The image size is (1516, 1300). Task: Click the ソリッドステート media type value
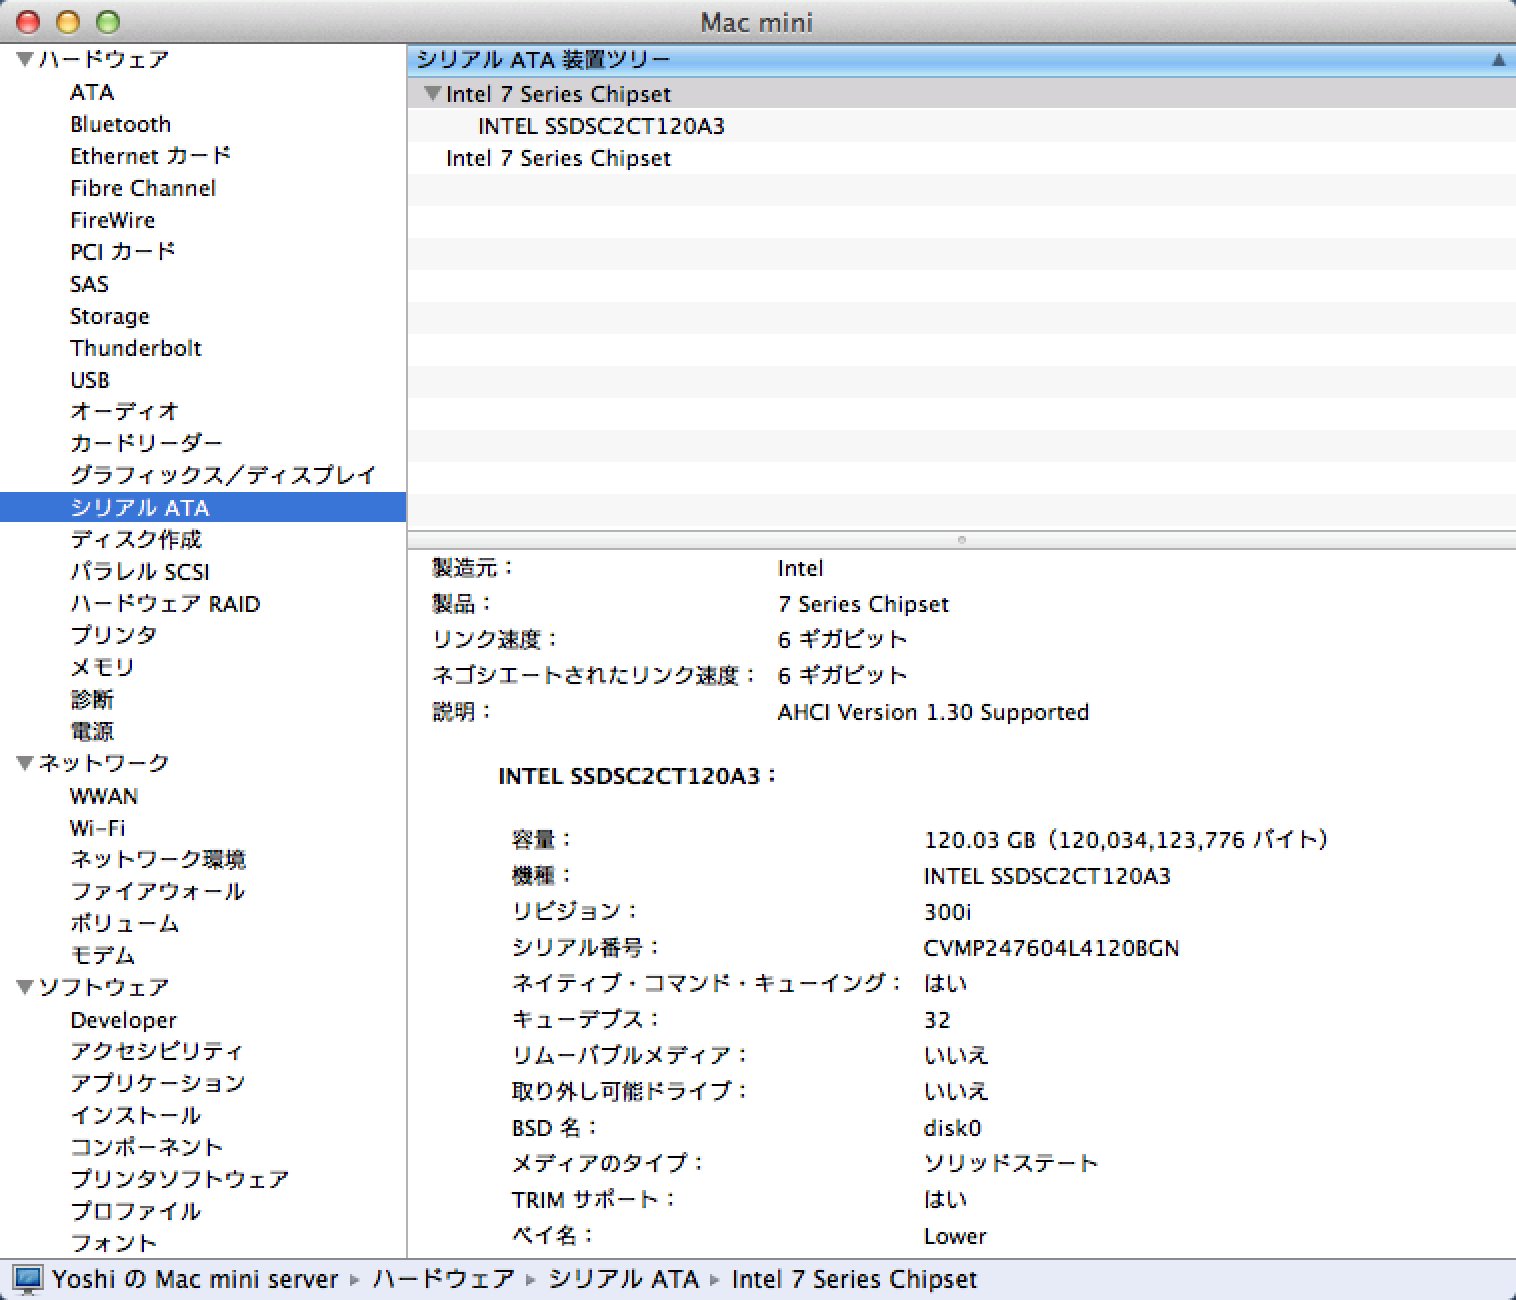(x=1011, y=1163)
